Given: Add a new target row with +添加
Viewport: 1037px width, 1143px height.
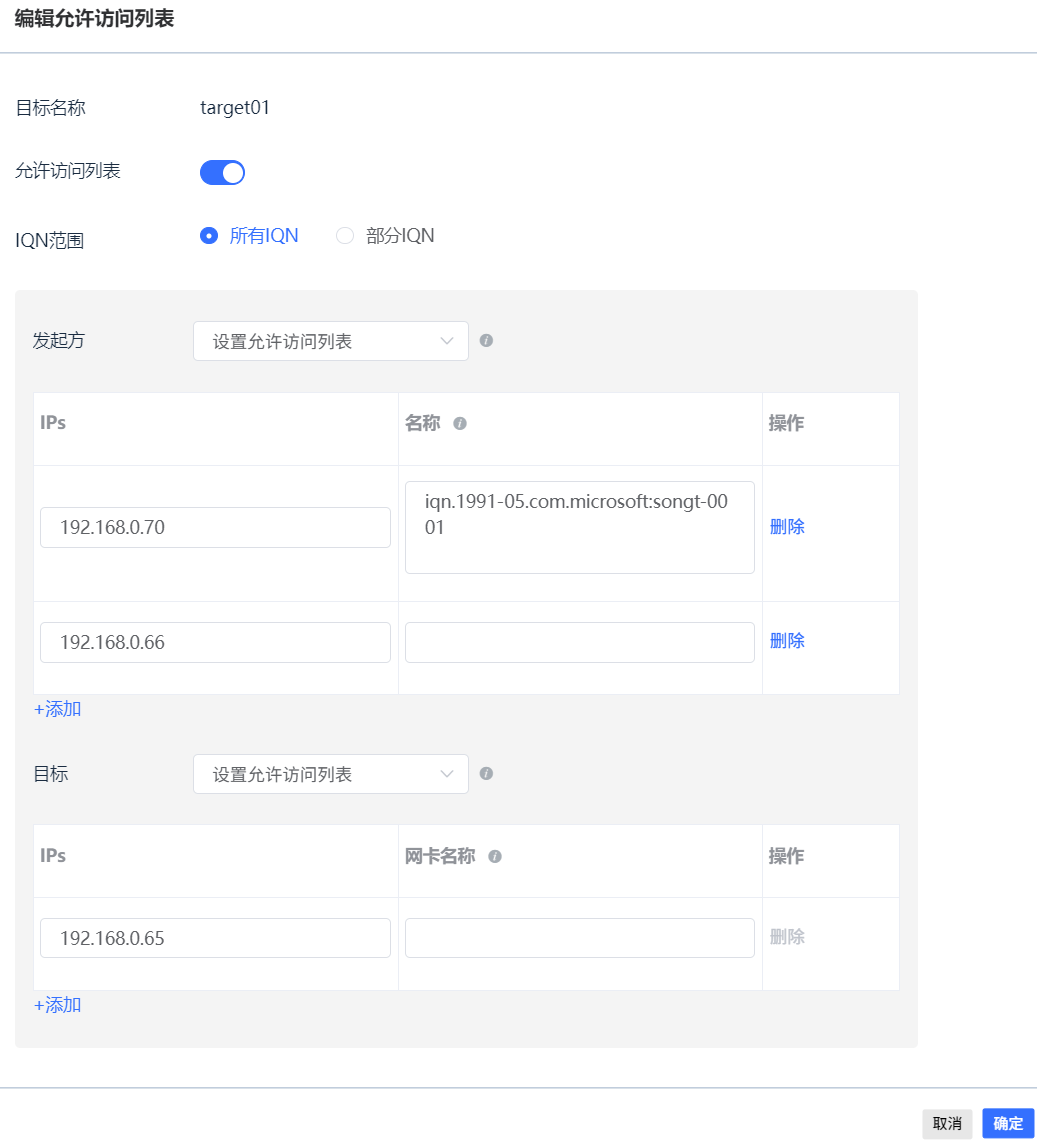Looking at the screenshot, I should tap(58, 1005).
